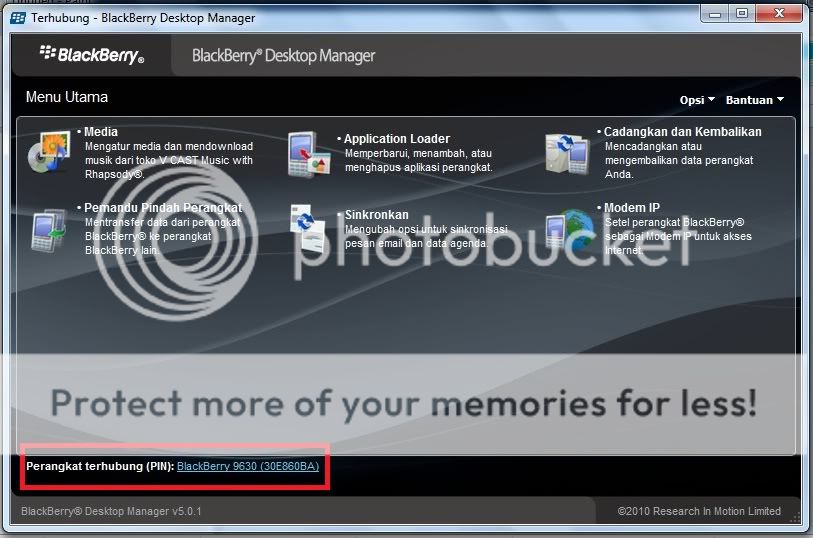
Task: Open Pemandu Pindah Perangkat phone icon
Action: click(49, 230)
